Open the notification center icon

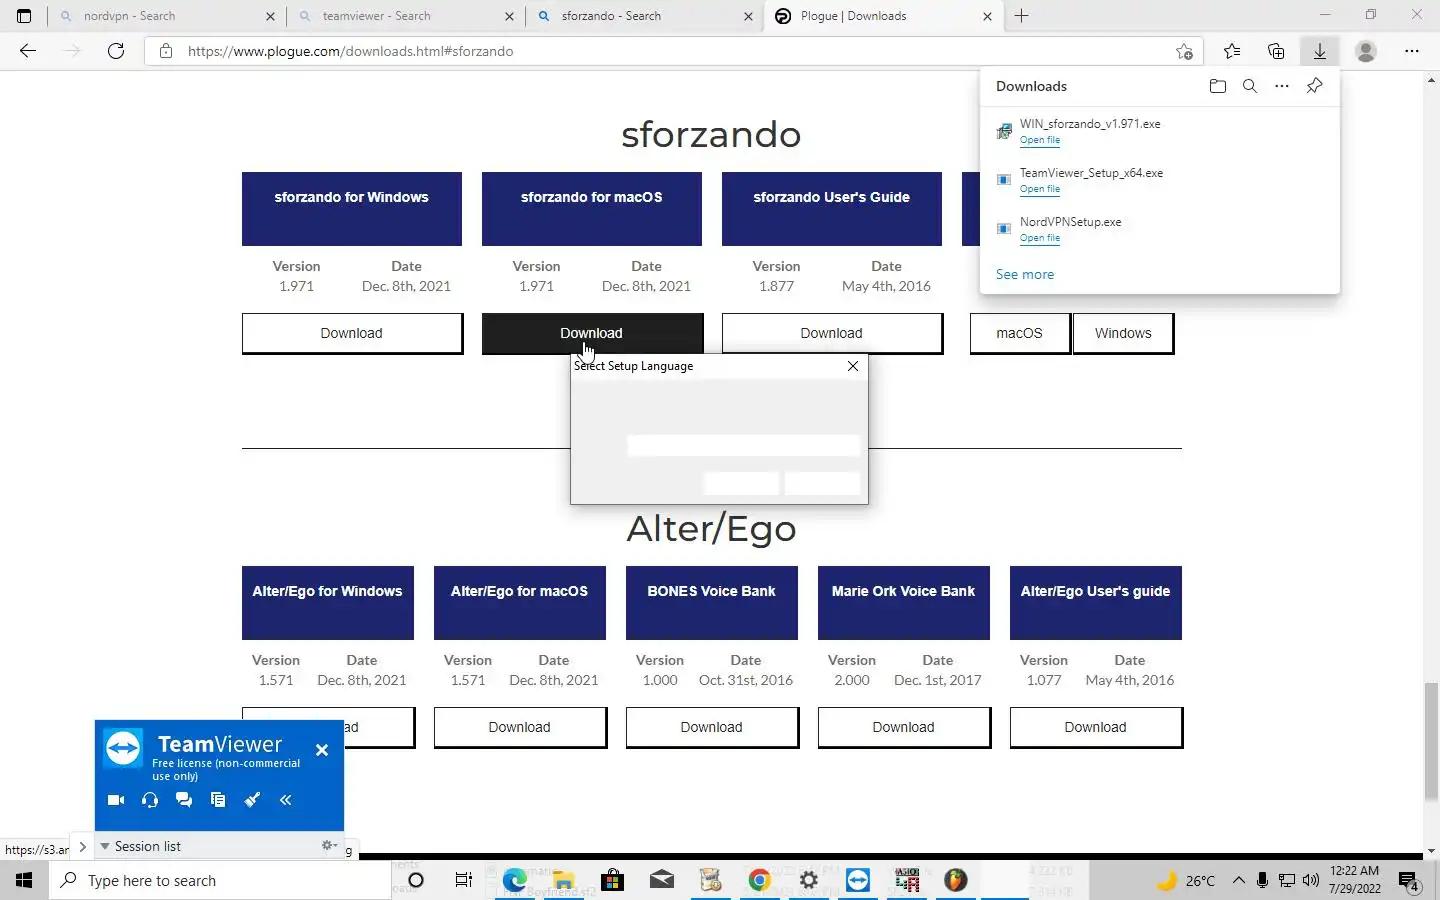point(1410,882)
